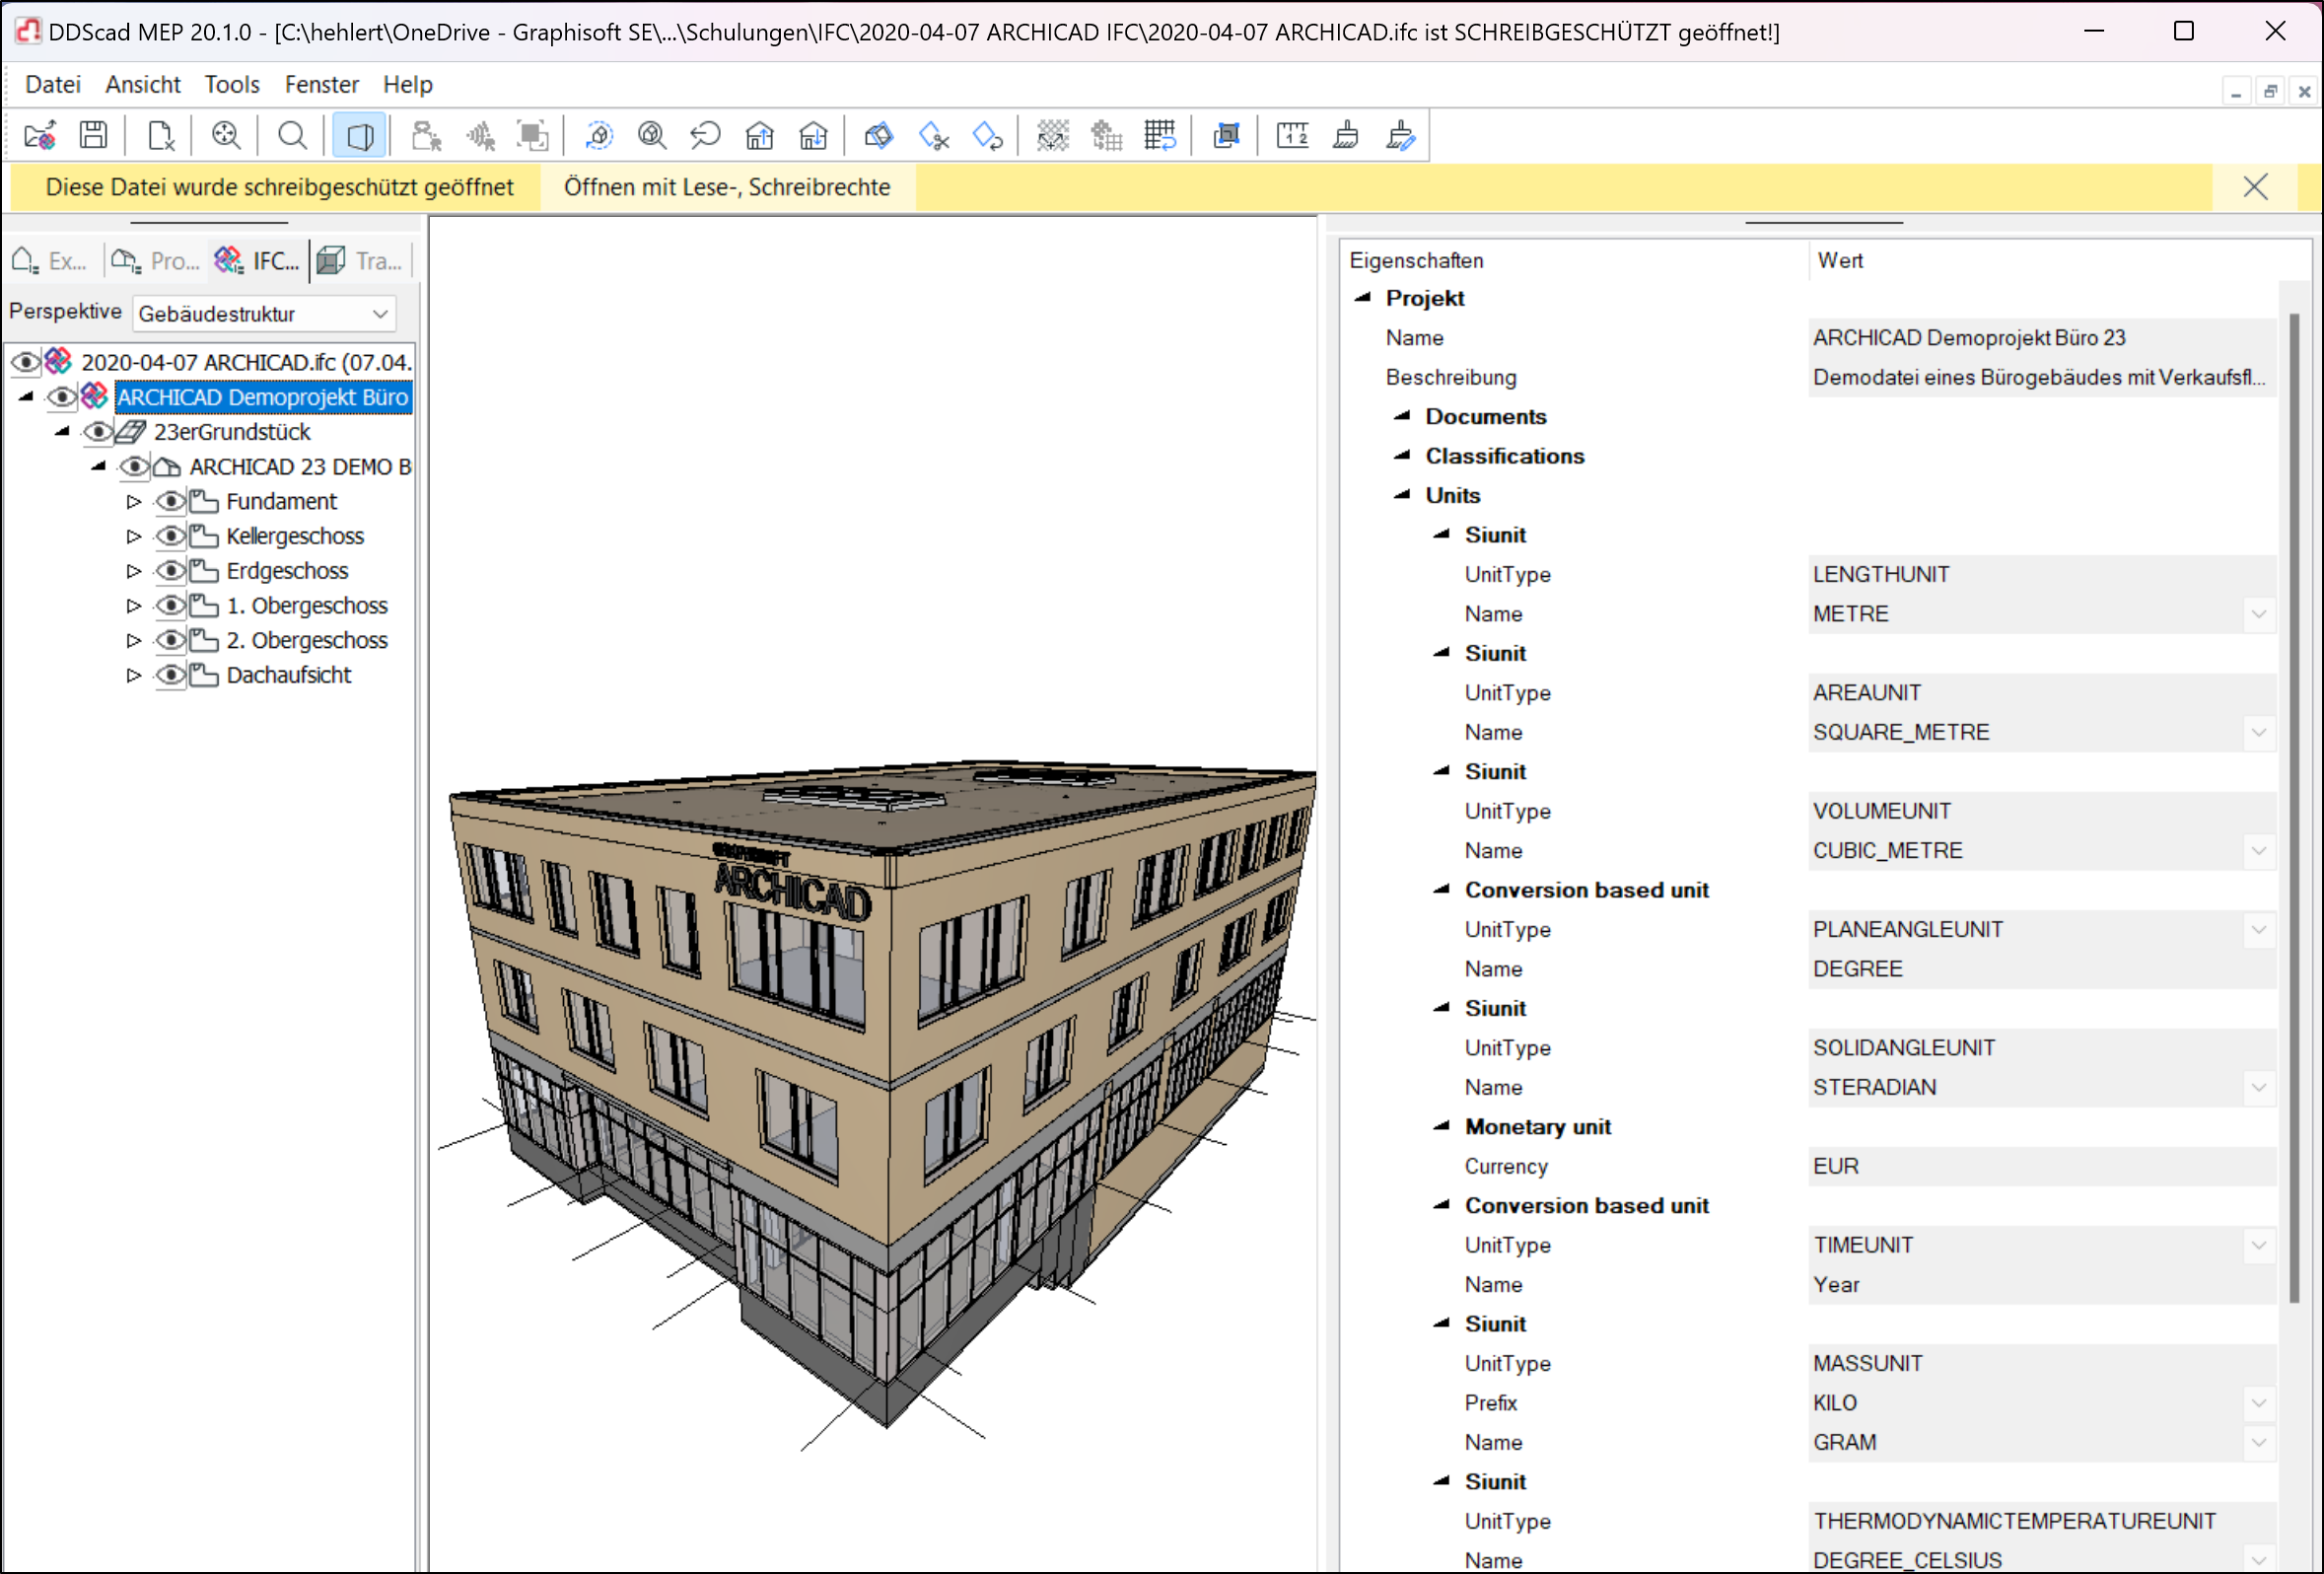Click the ARCHICAD Demoprojekt Büro 23 name field

pyautogui.click(x=2042, y=338)
